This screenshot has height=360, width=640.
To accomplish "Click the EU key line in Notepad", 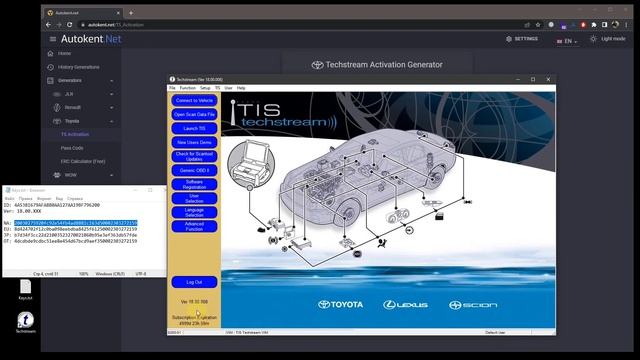I will [x=70, y=229].
